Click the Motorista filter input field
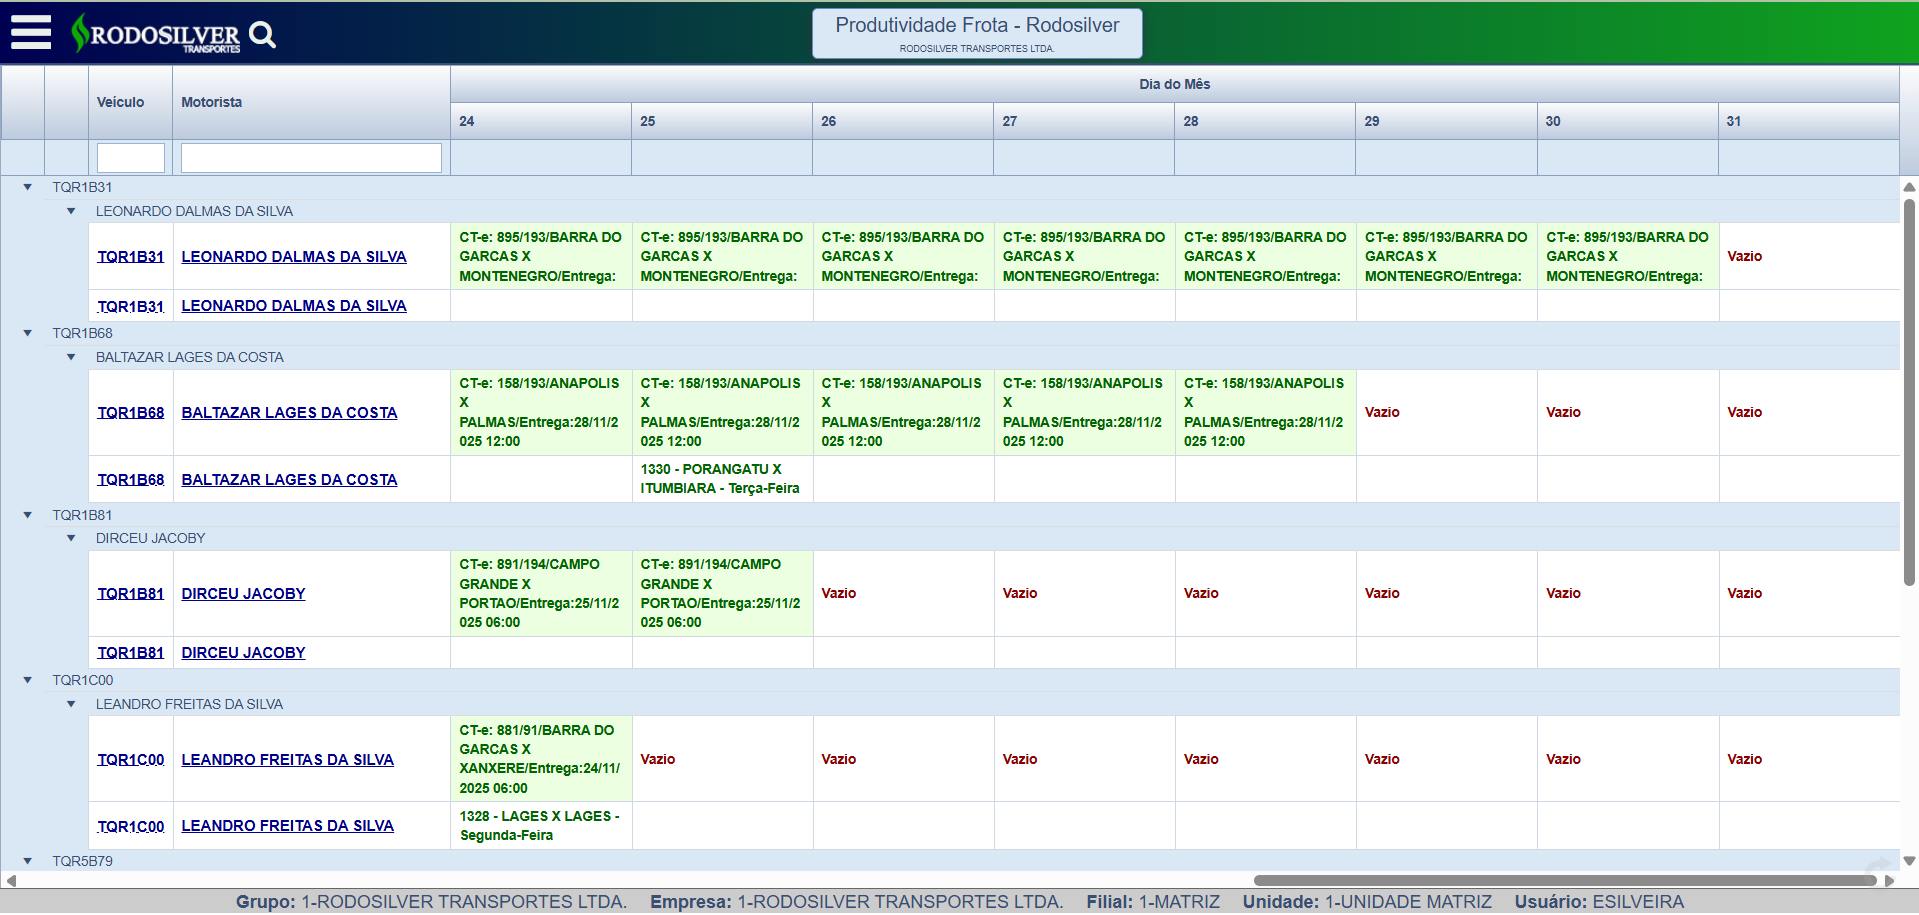The image size is (1919, 915). point(311,158)
